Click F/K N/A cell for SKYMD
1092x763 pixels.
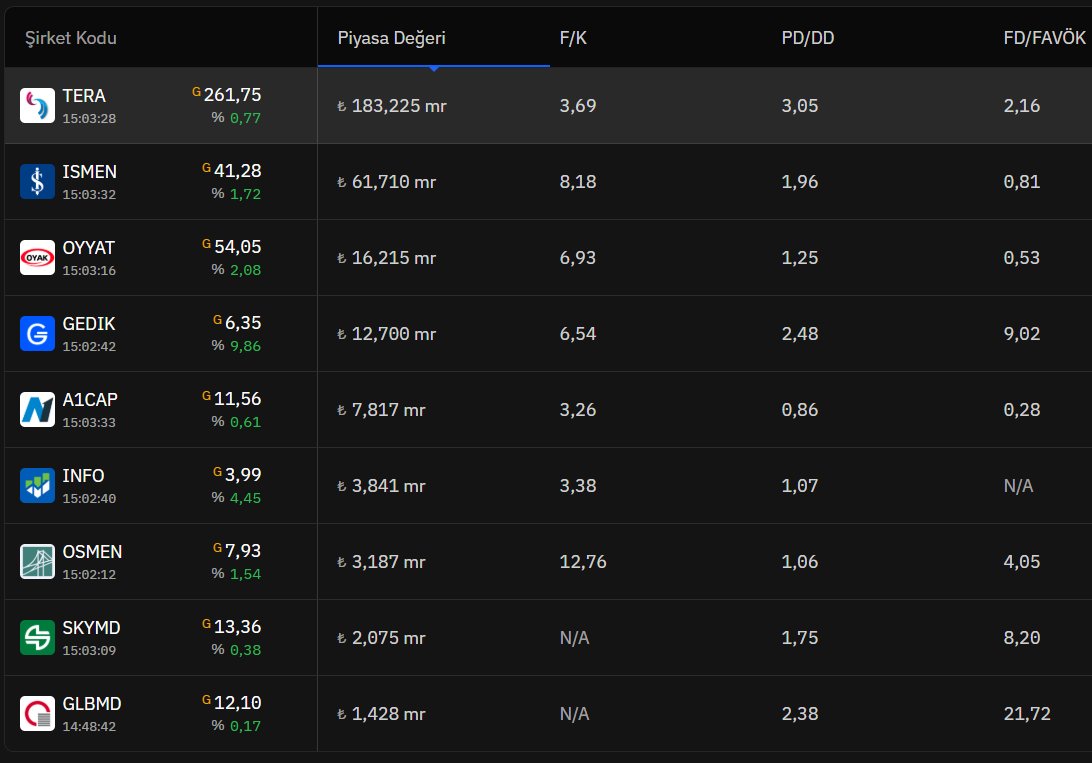tap(575, 638)
